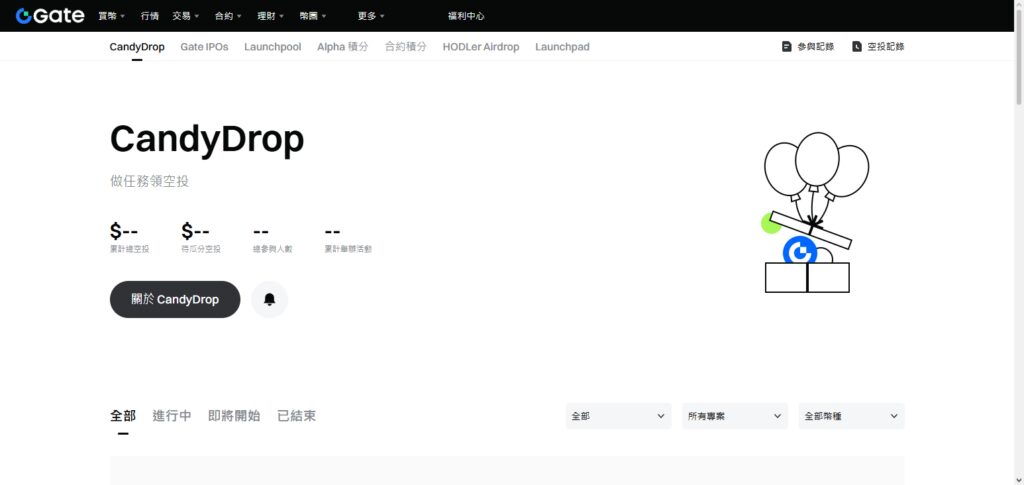Switch to the 合約積分 tab
Screen dimensions: 1024x485
[406, 47]
